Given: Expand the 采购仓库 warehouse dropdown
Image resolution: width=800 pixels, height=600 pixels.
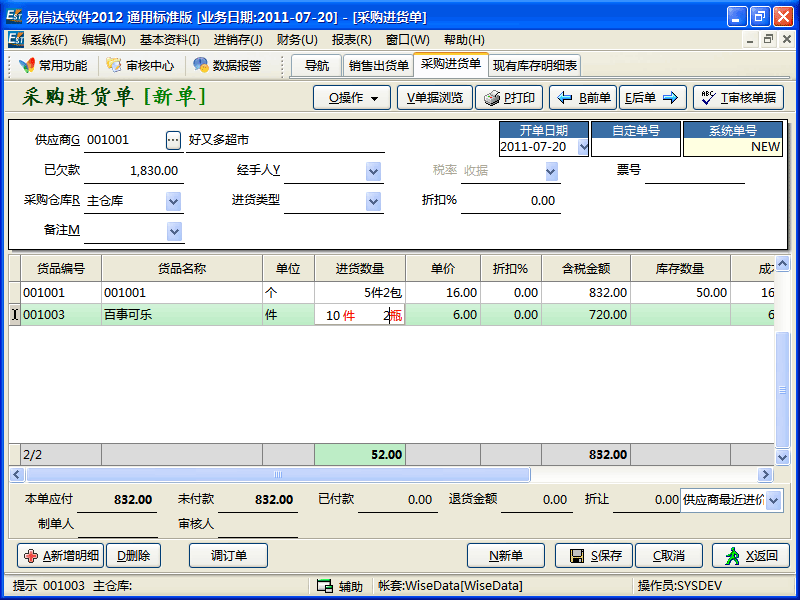Looking at the screenshot, I should pyautogui.click(x=174, y=202).
